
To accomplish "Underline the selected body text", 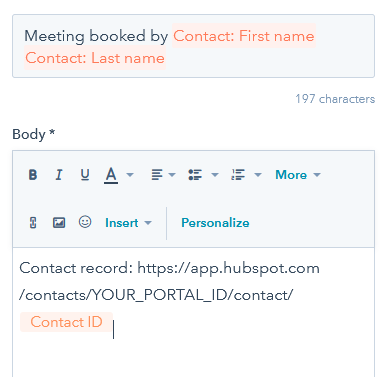I will [85, 175].
